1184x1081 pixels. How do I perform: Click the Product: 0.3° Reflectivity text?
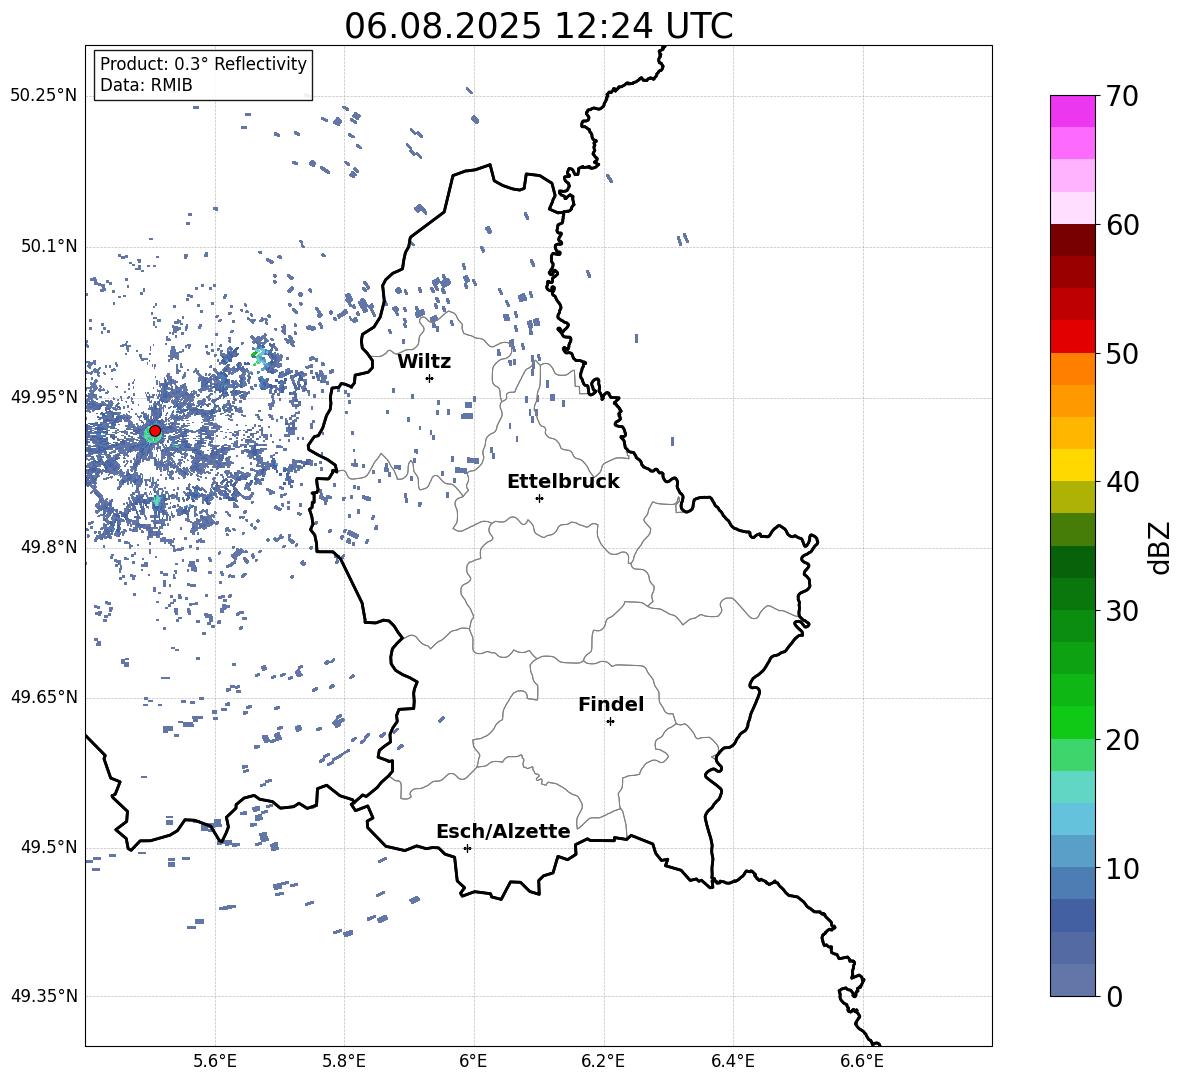point(203,64)
